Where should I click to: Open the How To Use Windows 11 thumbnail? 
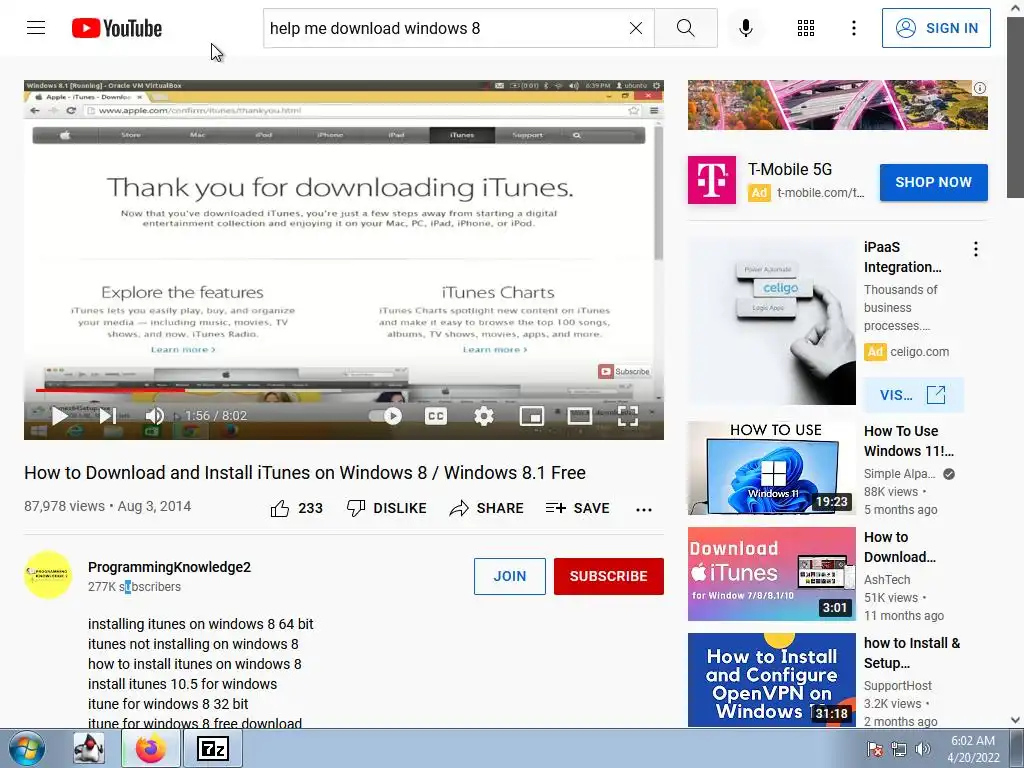click(x=771, y=468)
